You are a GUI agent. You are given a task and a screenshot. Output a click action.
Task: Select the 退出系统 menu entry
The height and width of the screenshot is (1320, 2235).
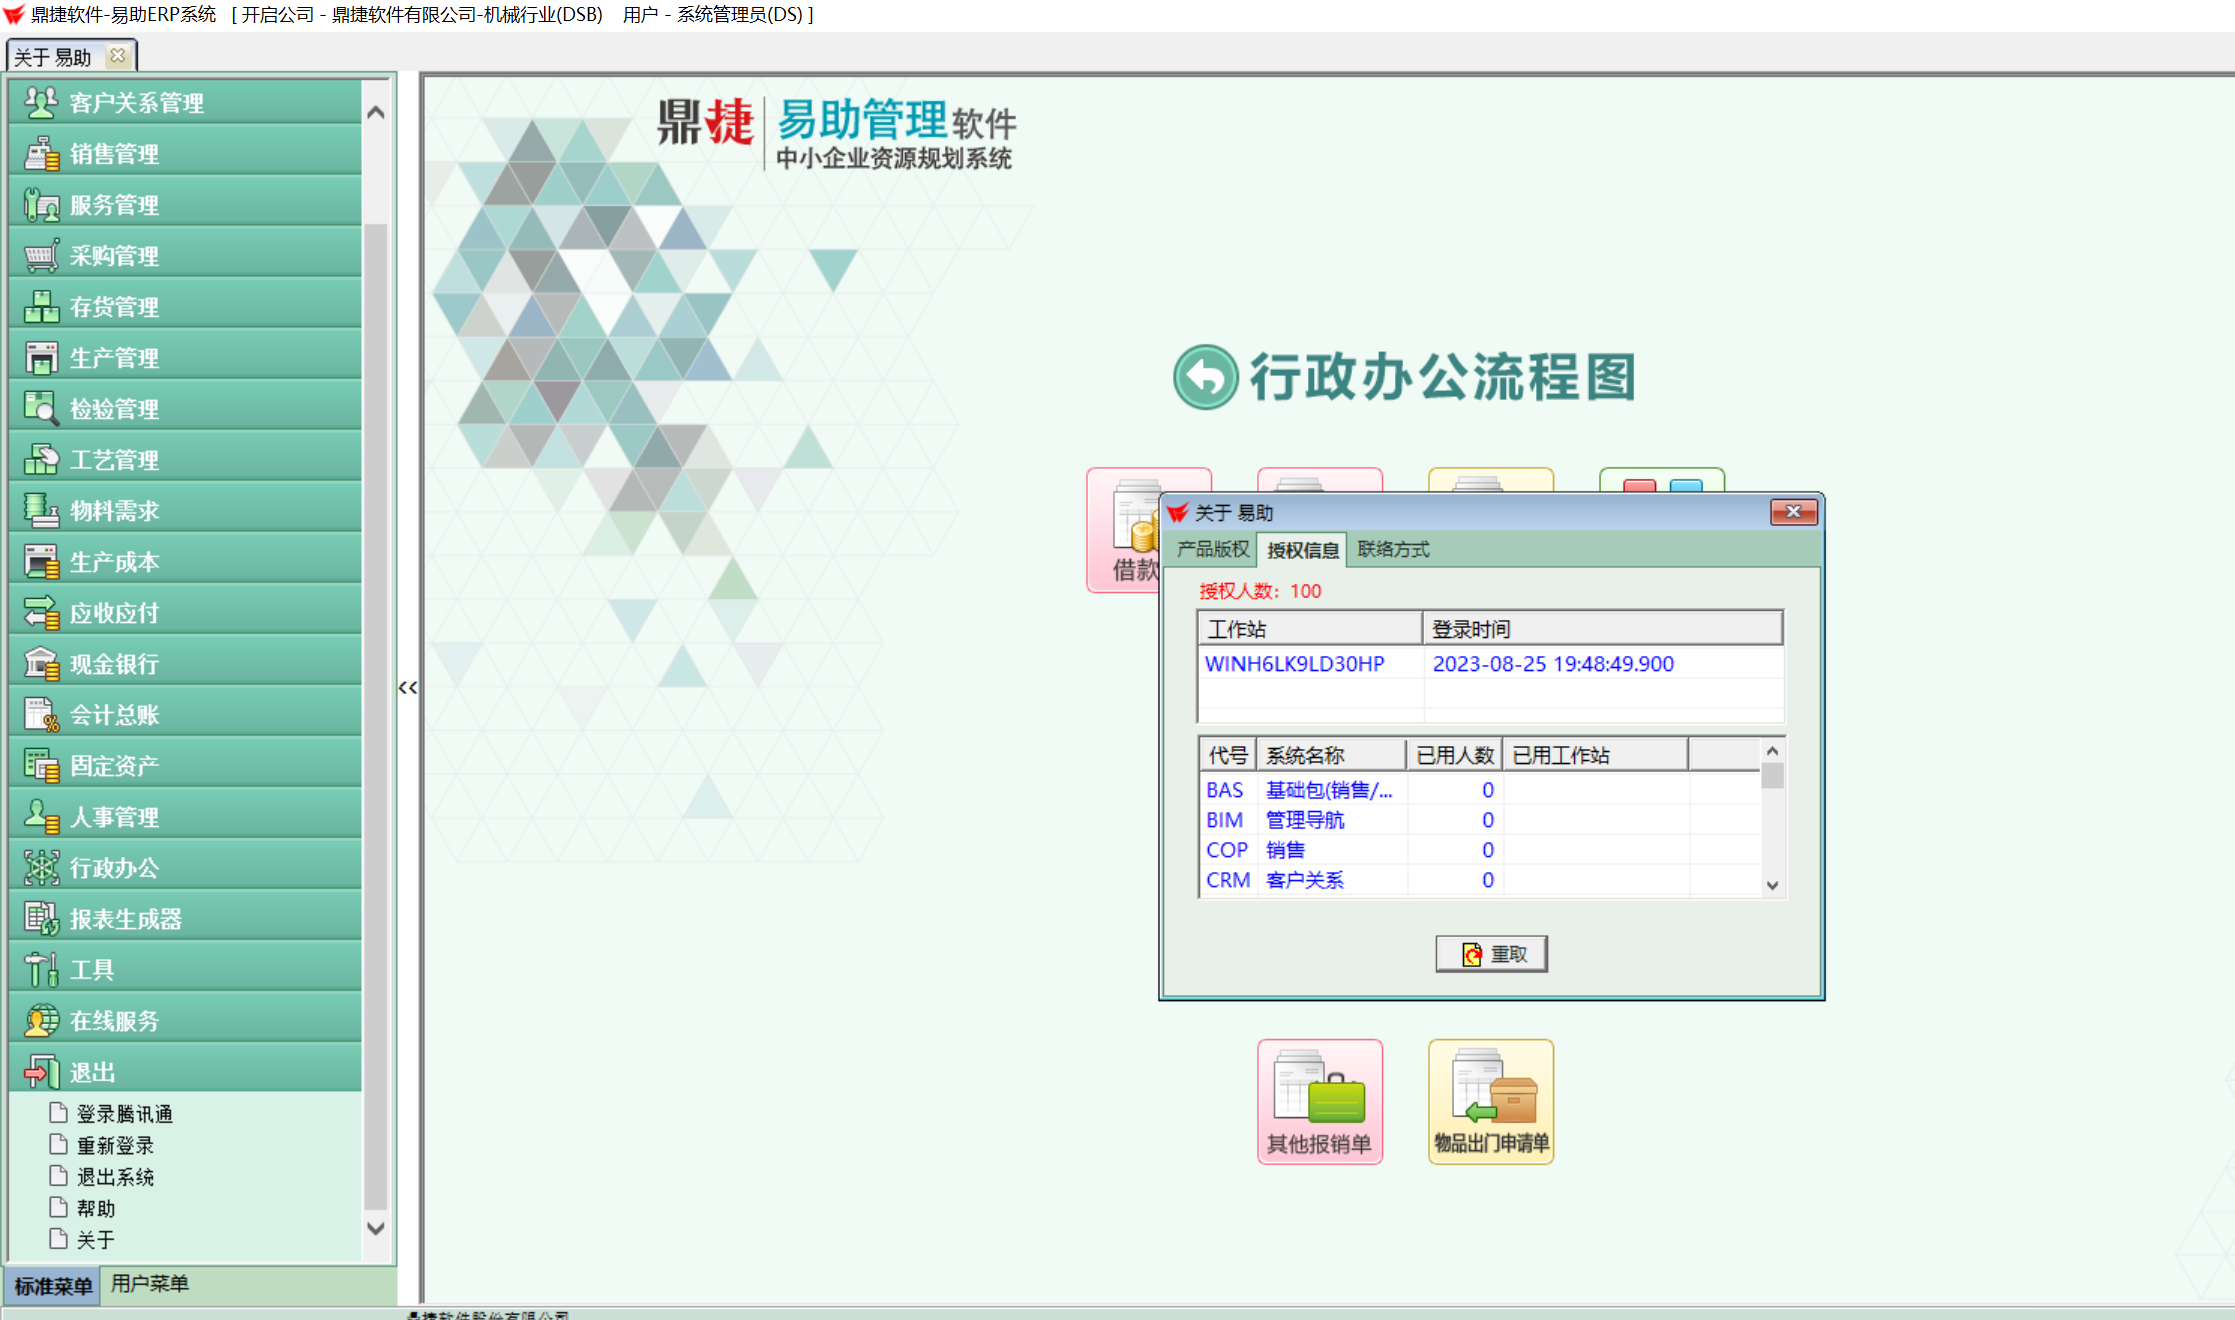coord(115,1177)
